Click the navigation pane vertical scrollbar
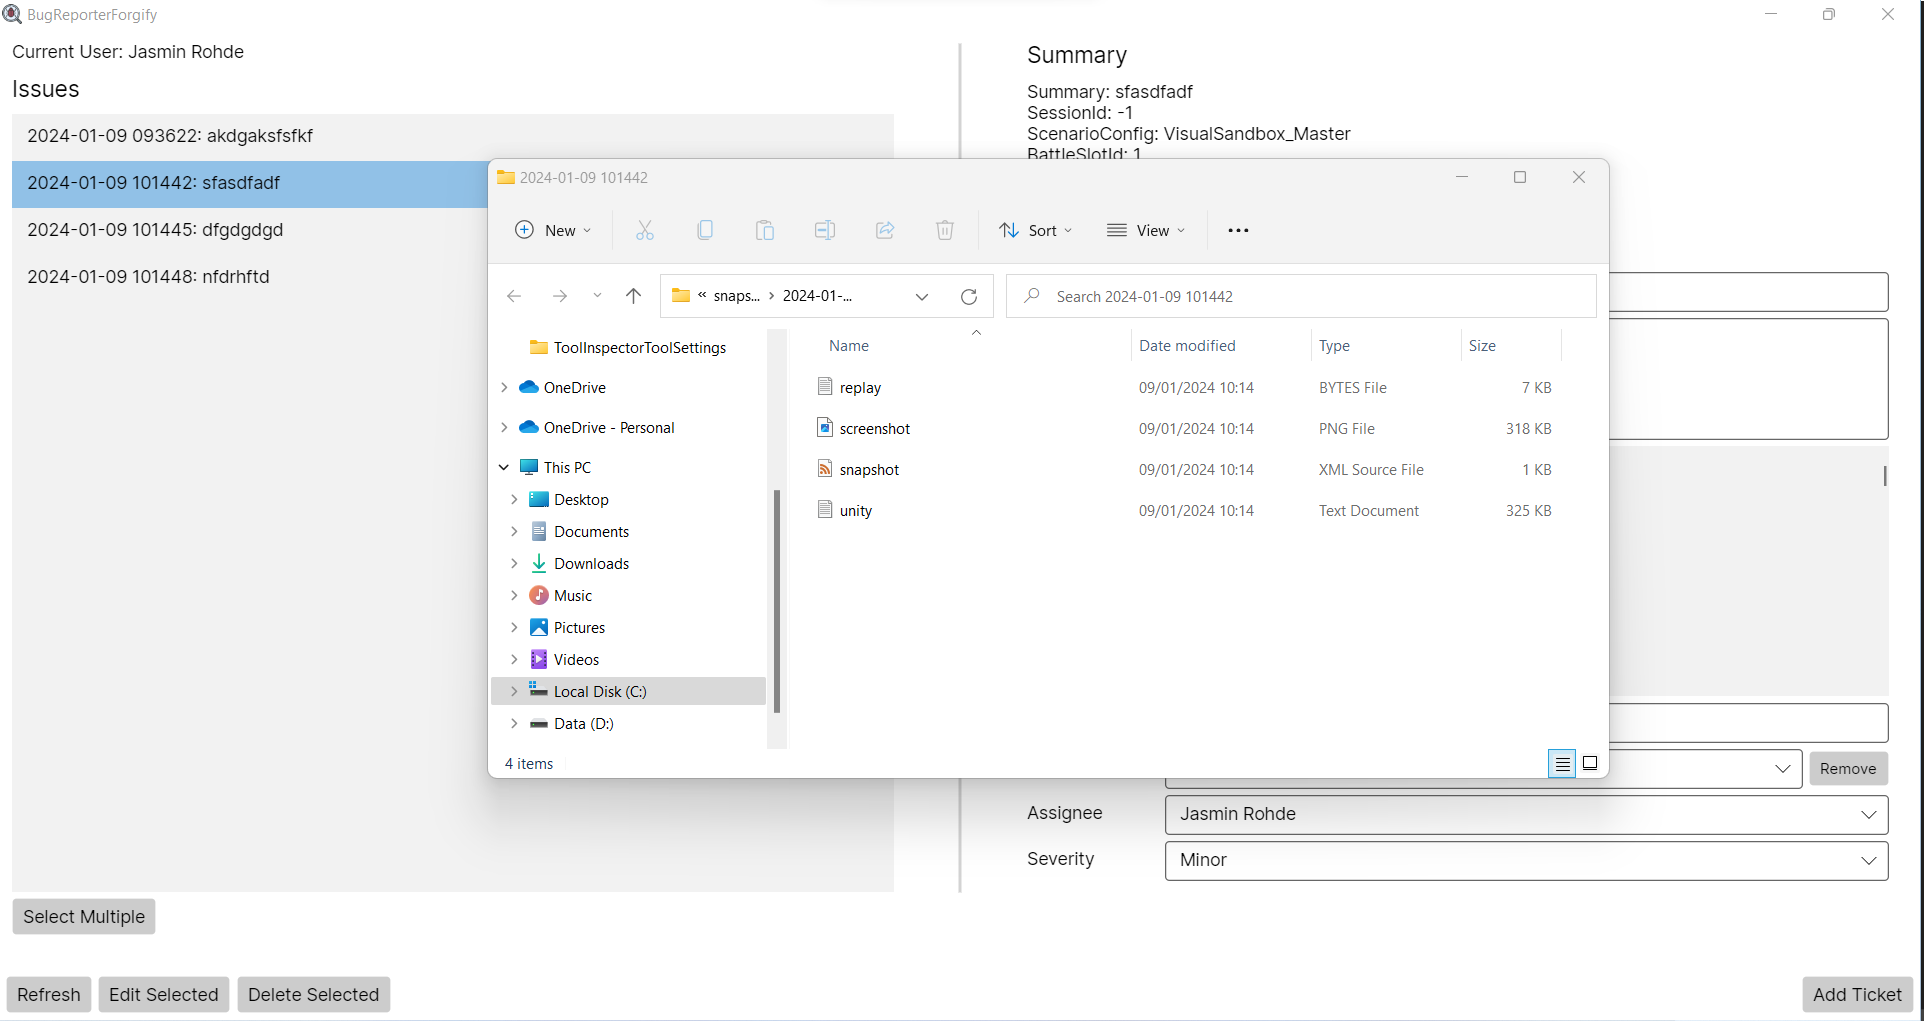 point(777,600)
